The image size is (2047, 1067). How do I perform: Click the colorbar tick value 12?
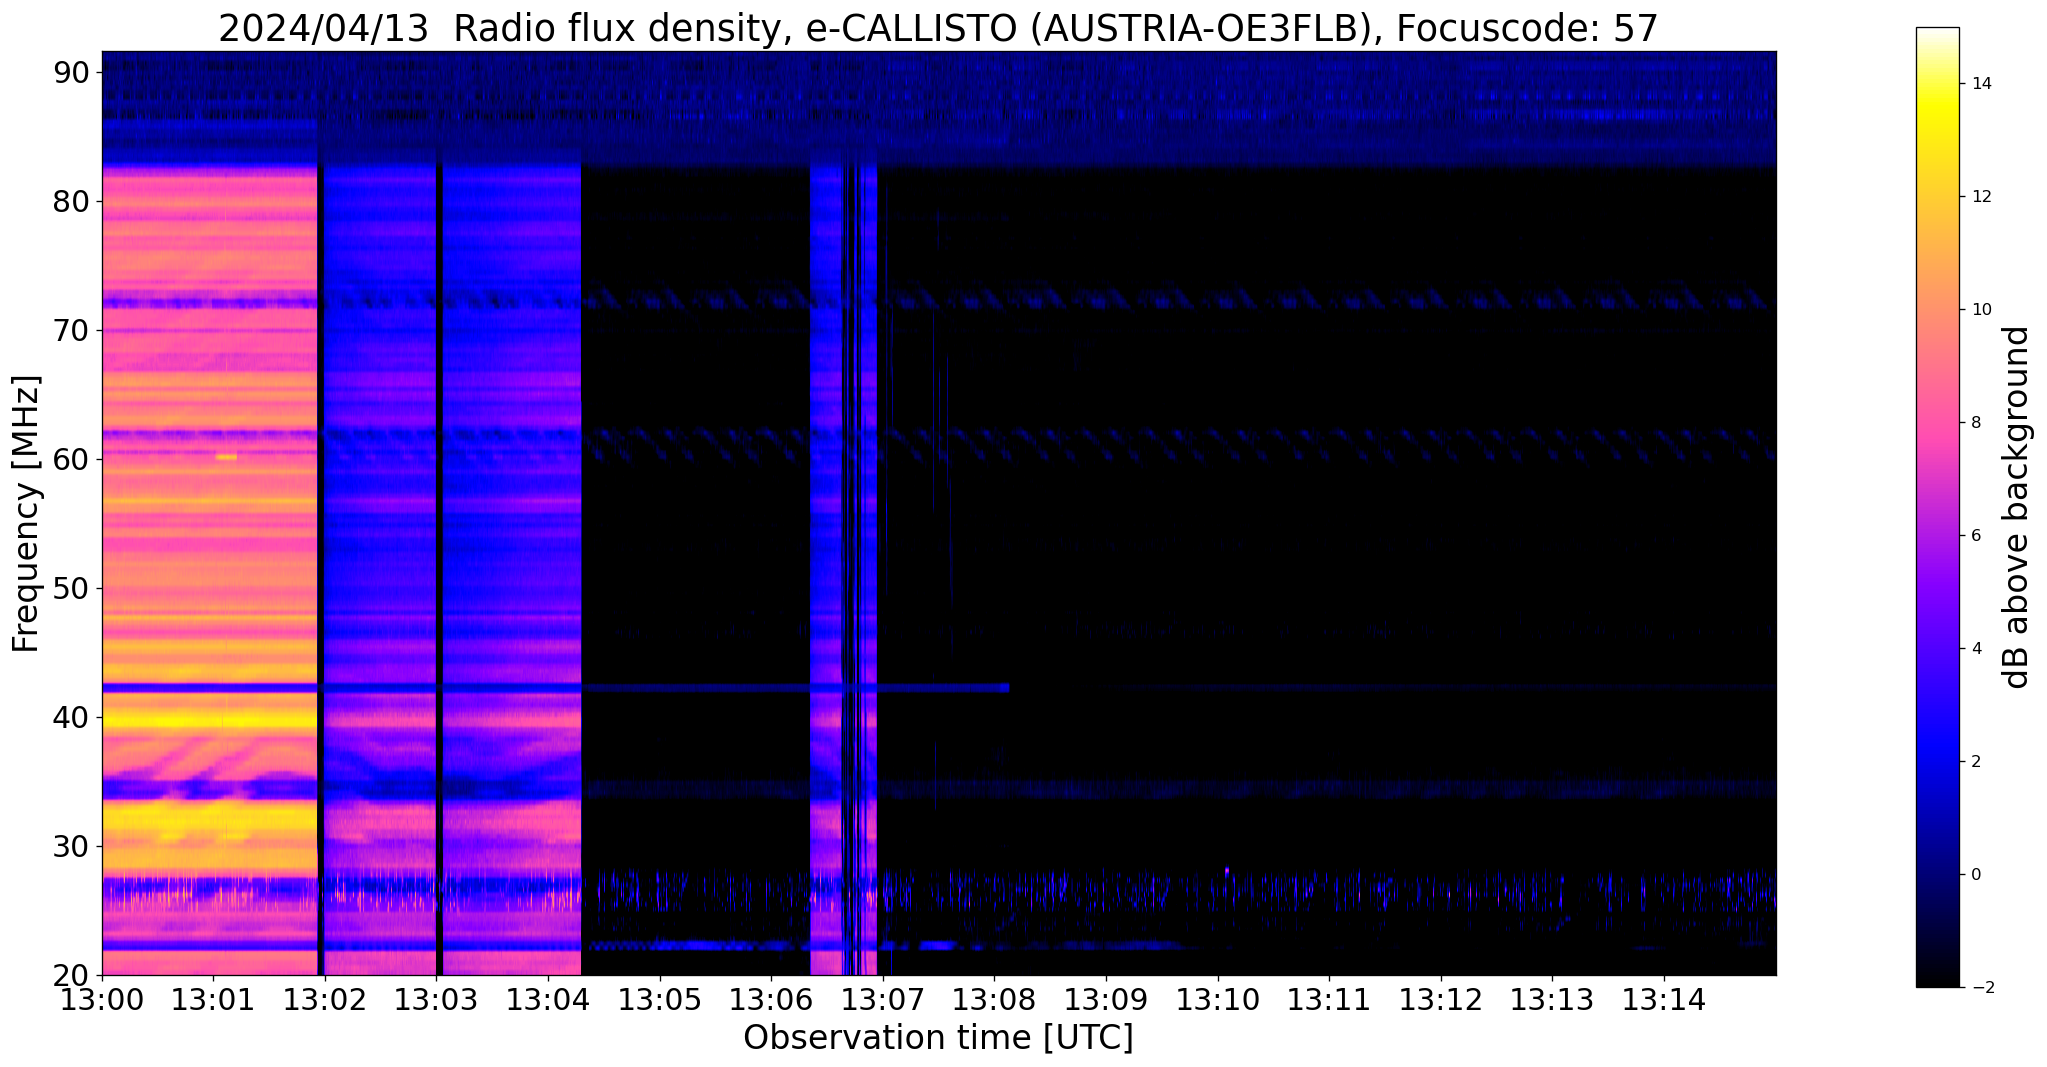click(1980, 197)
